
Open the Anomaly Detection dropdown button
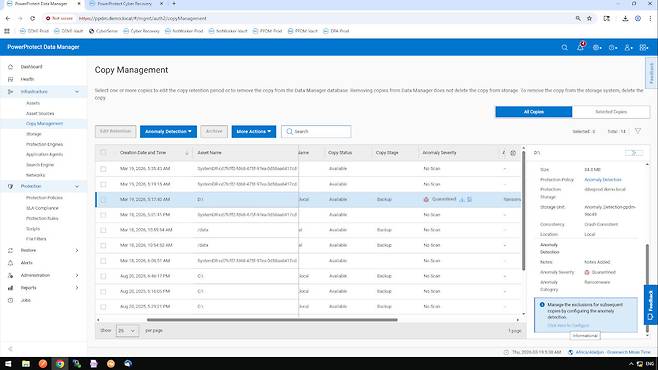[x=168, y=131]
